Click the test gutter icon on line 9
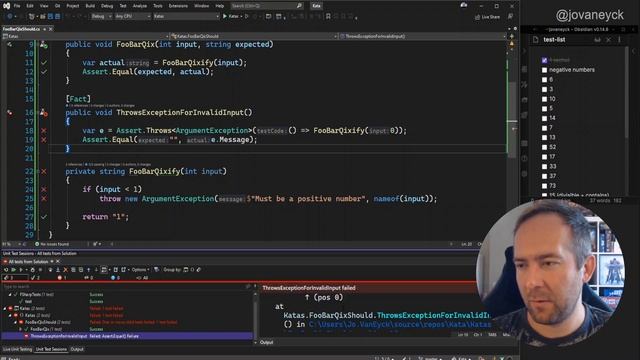The width and height of the screenshot is (640, 360). click(43, 44)
